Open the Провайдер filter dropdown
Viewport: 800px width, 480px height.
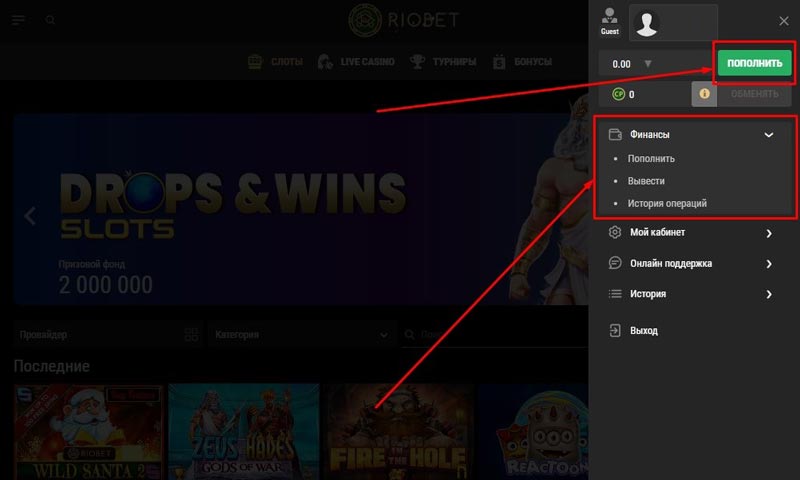[108, 335]
